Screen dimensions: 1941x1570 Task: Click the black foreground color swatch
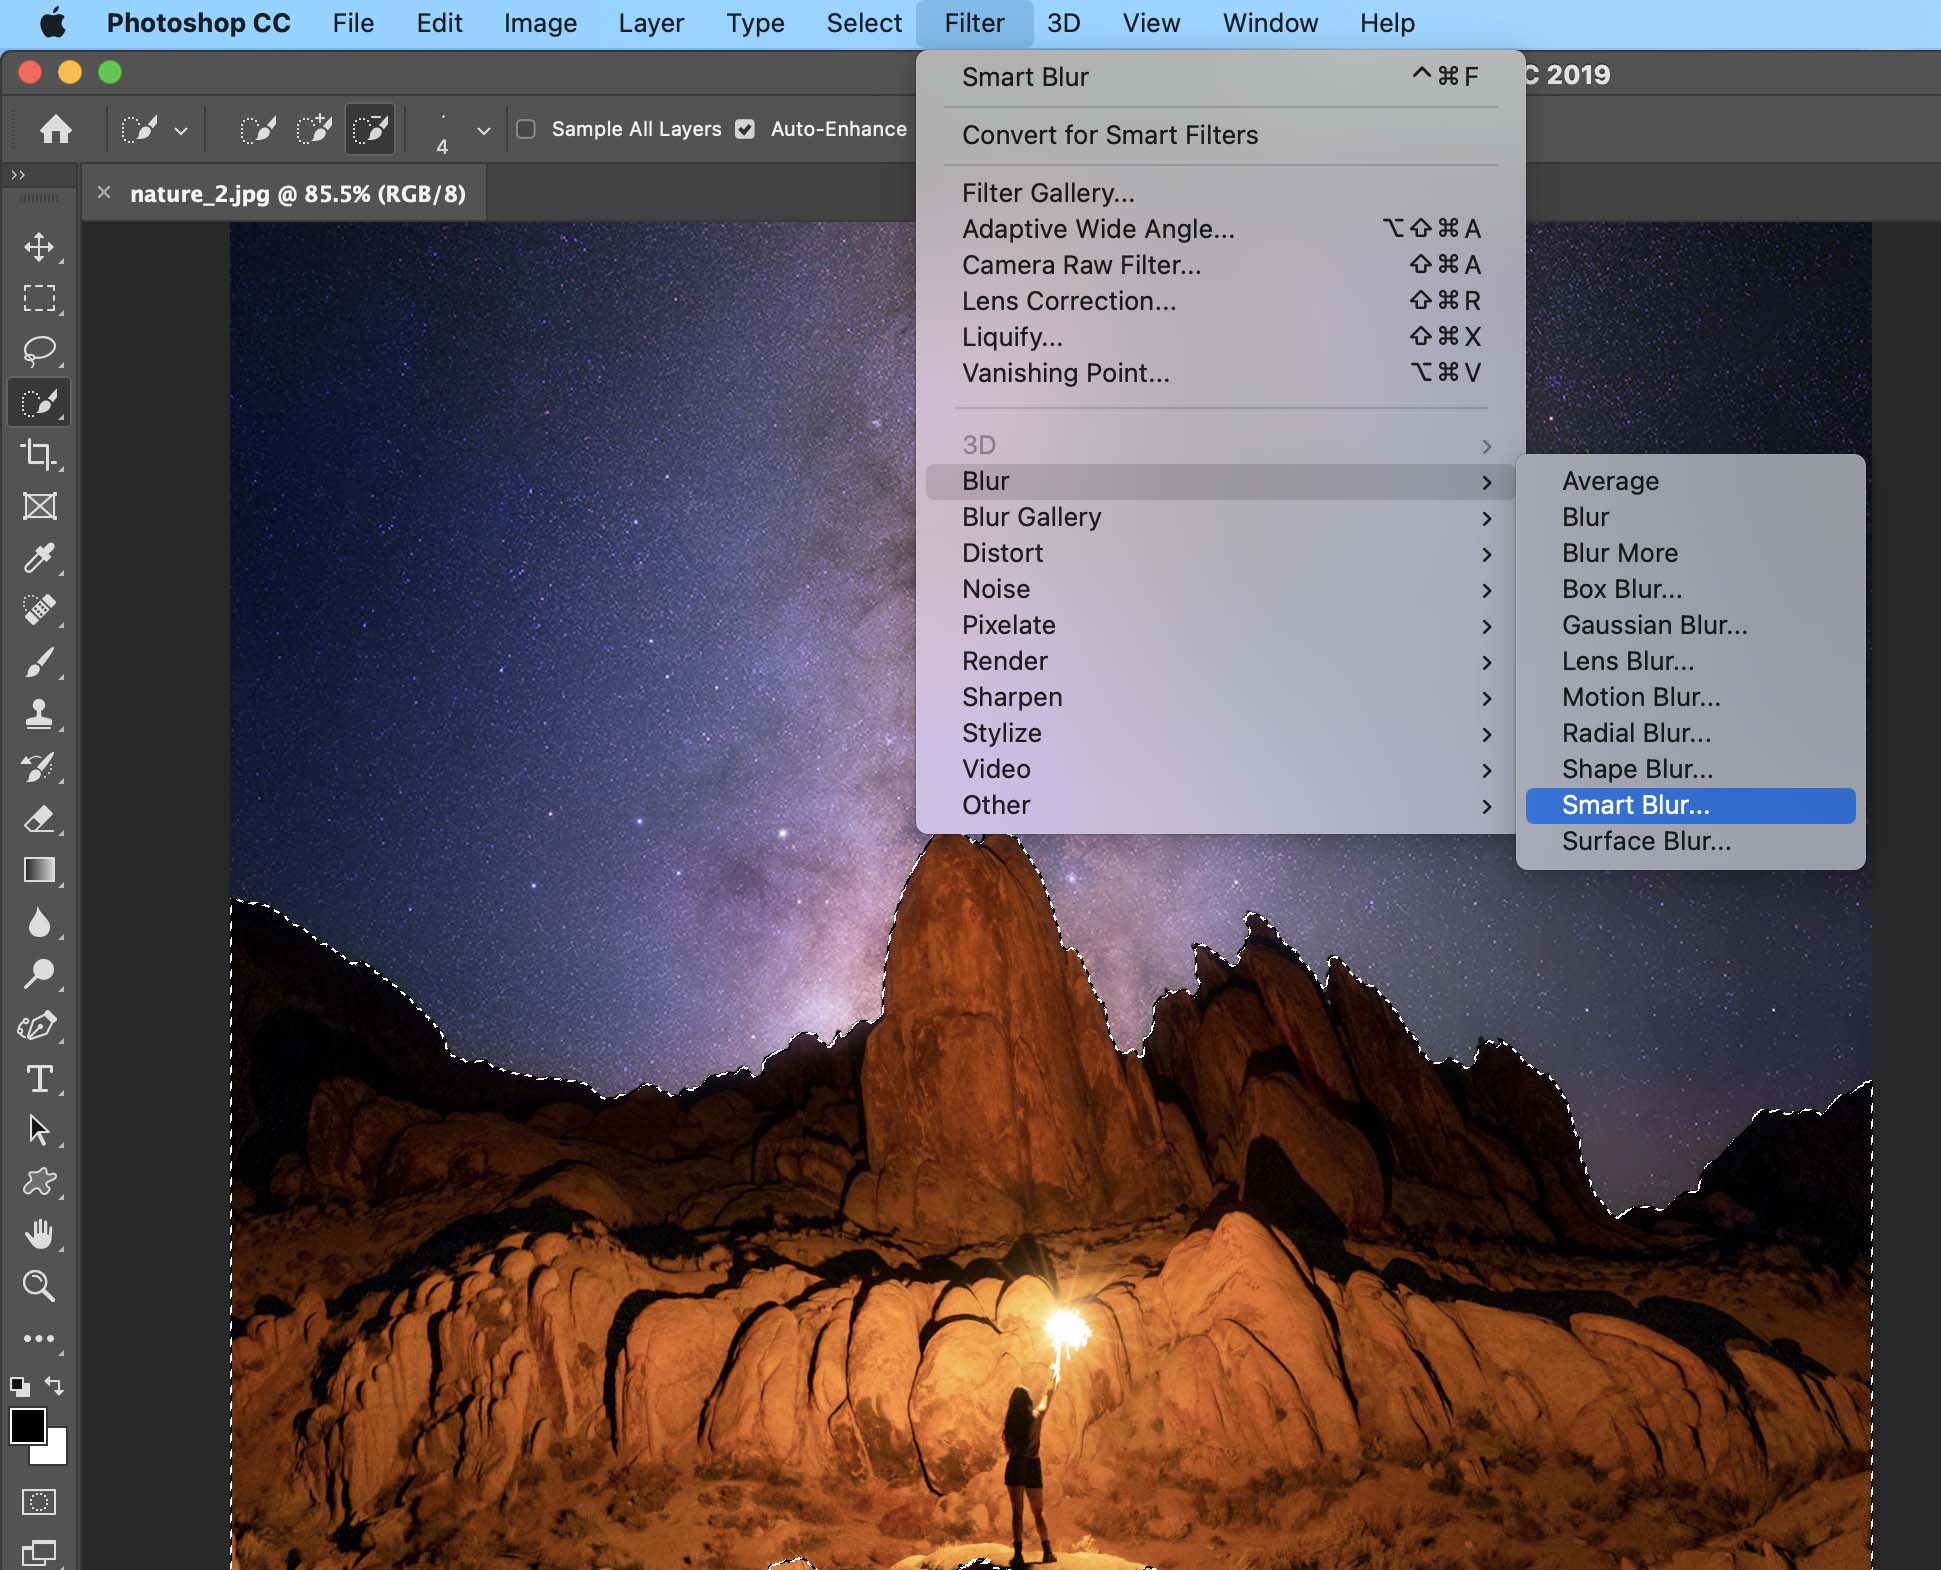[x=27, y=1426]
